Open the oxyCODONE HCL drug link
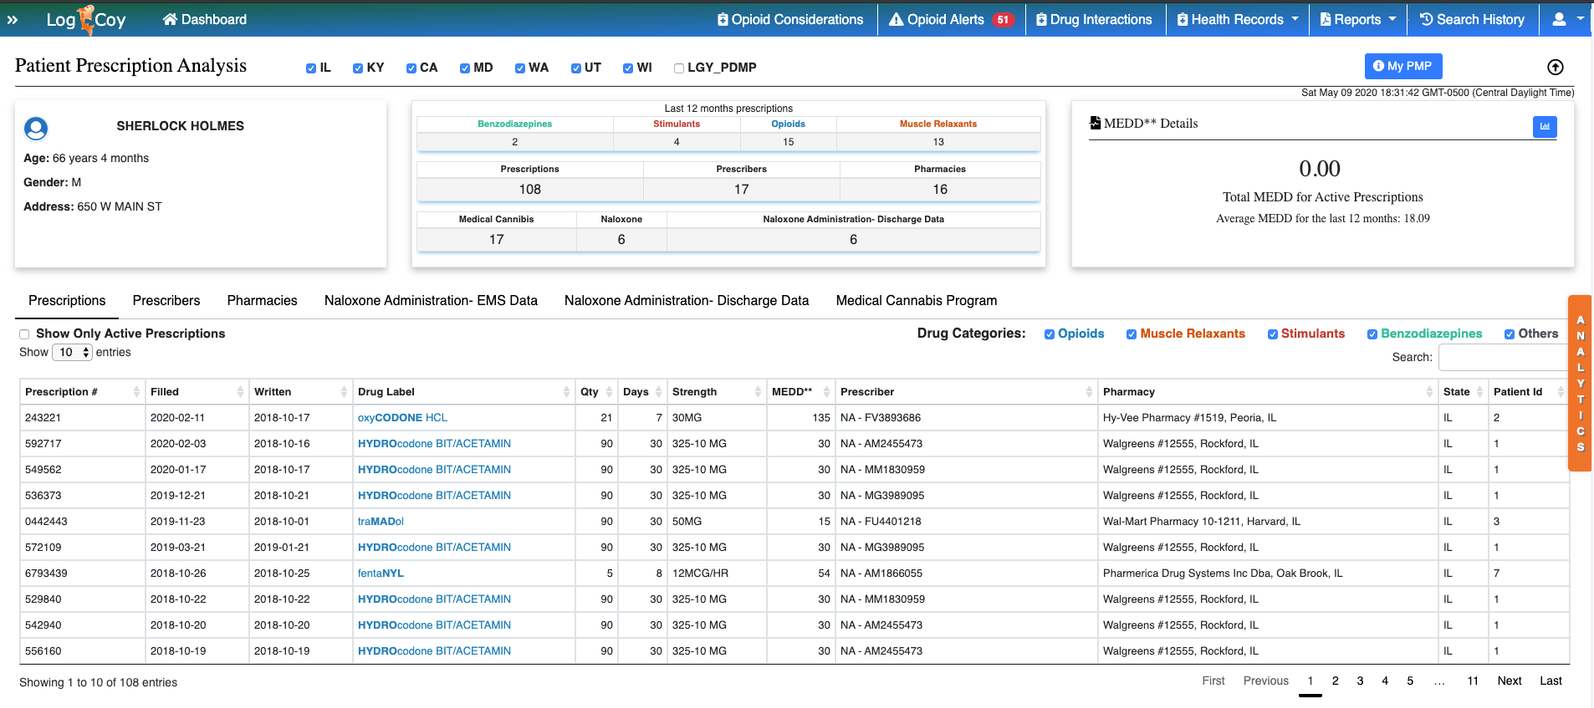Image resolution: width=1594 pixels, height=708 pixels. [402, 417]
